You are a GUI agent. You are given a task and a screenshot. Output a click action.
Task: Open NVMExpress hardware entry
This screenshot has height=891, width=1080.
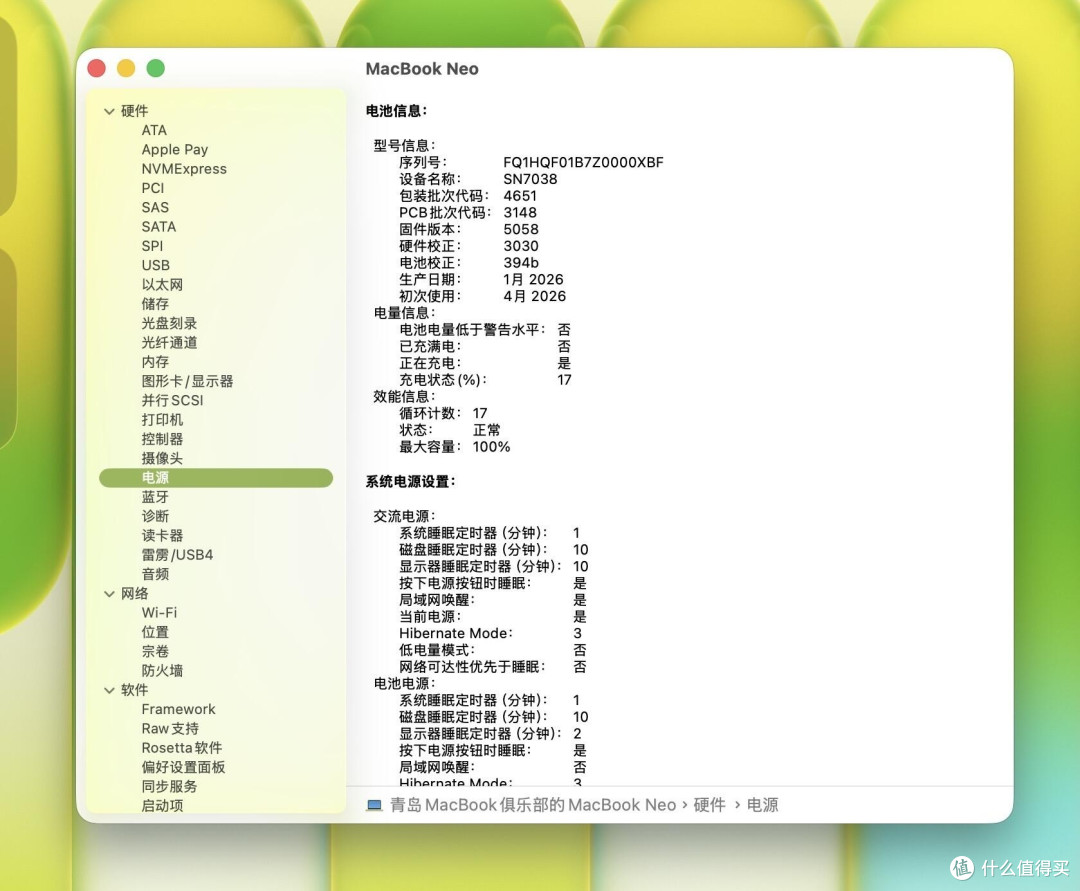[184, 169]
